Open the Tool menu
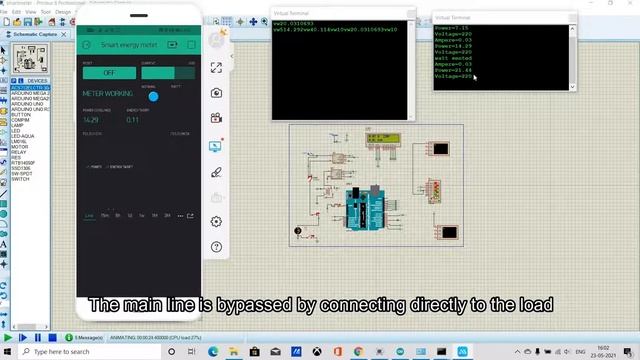Viewport: 640px width, 360px height. coord(46,12)
